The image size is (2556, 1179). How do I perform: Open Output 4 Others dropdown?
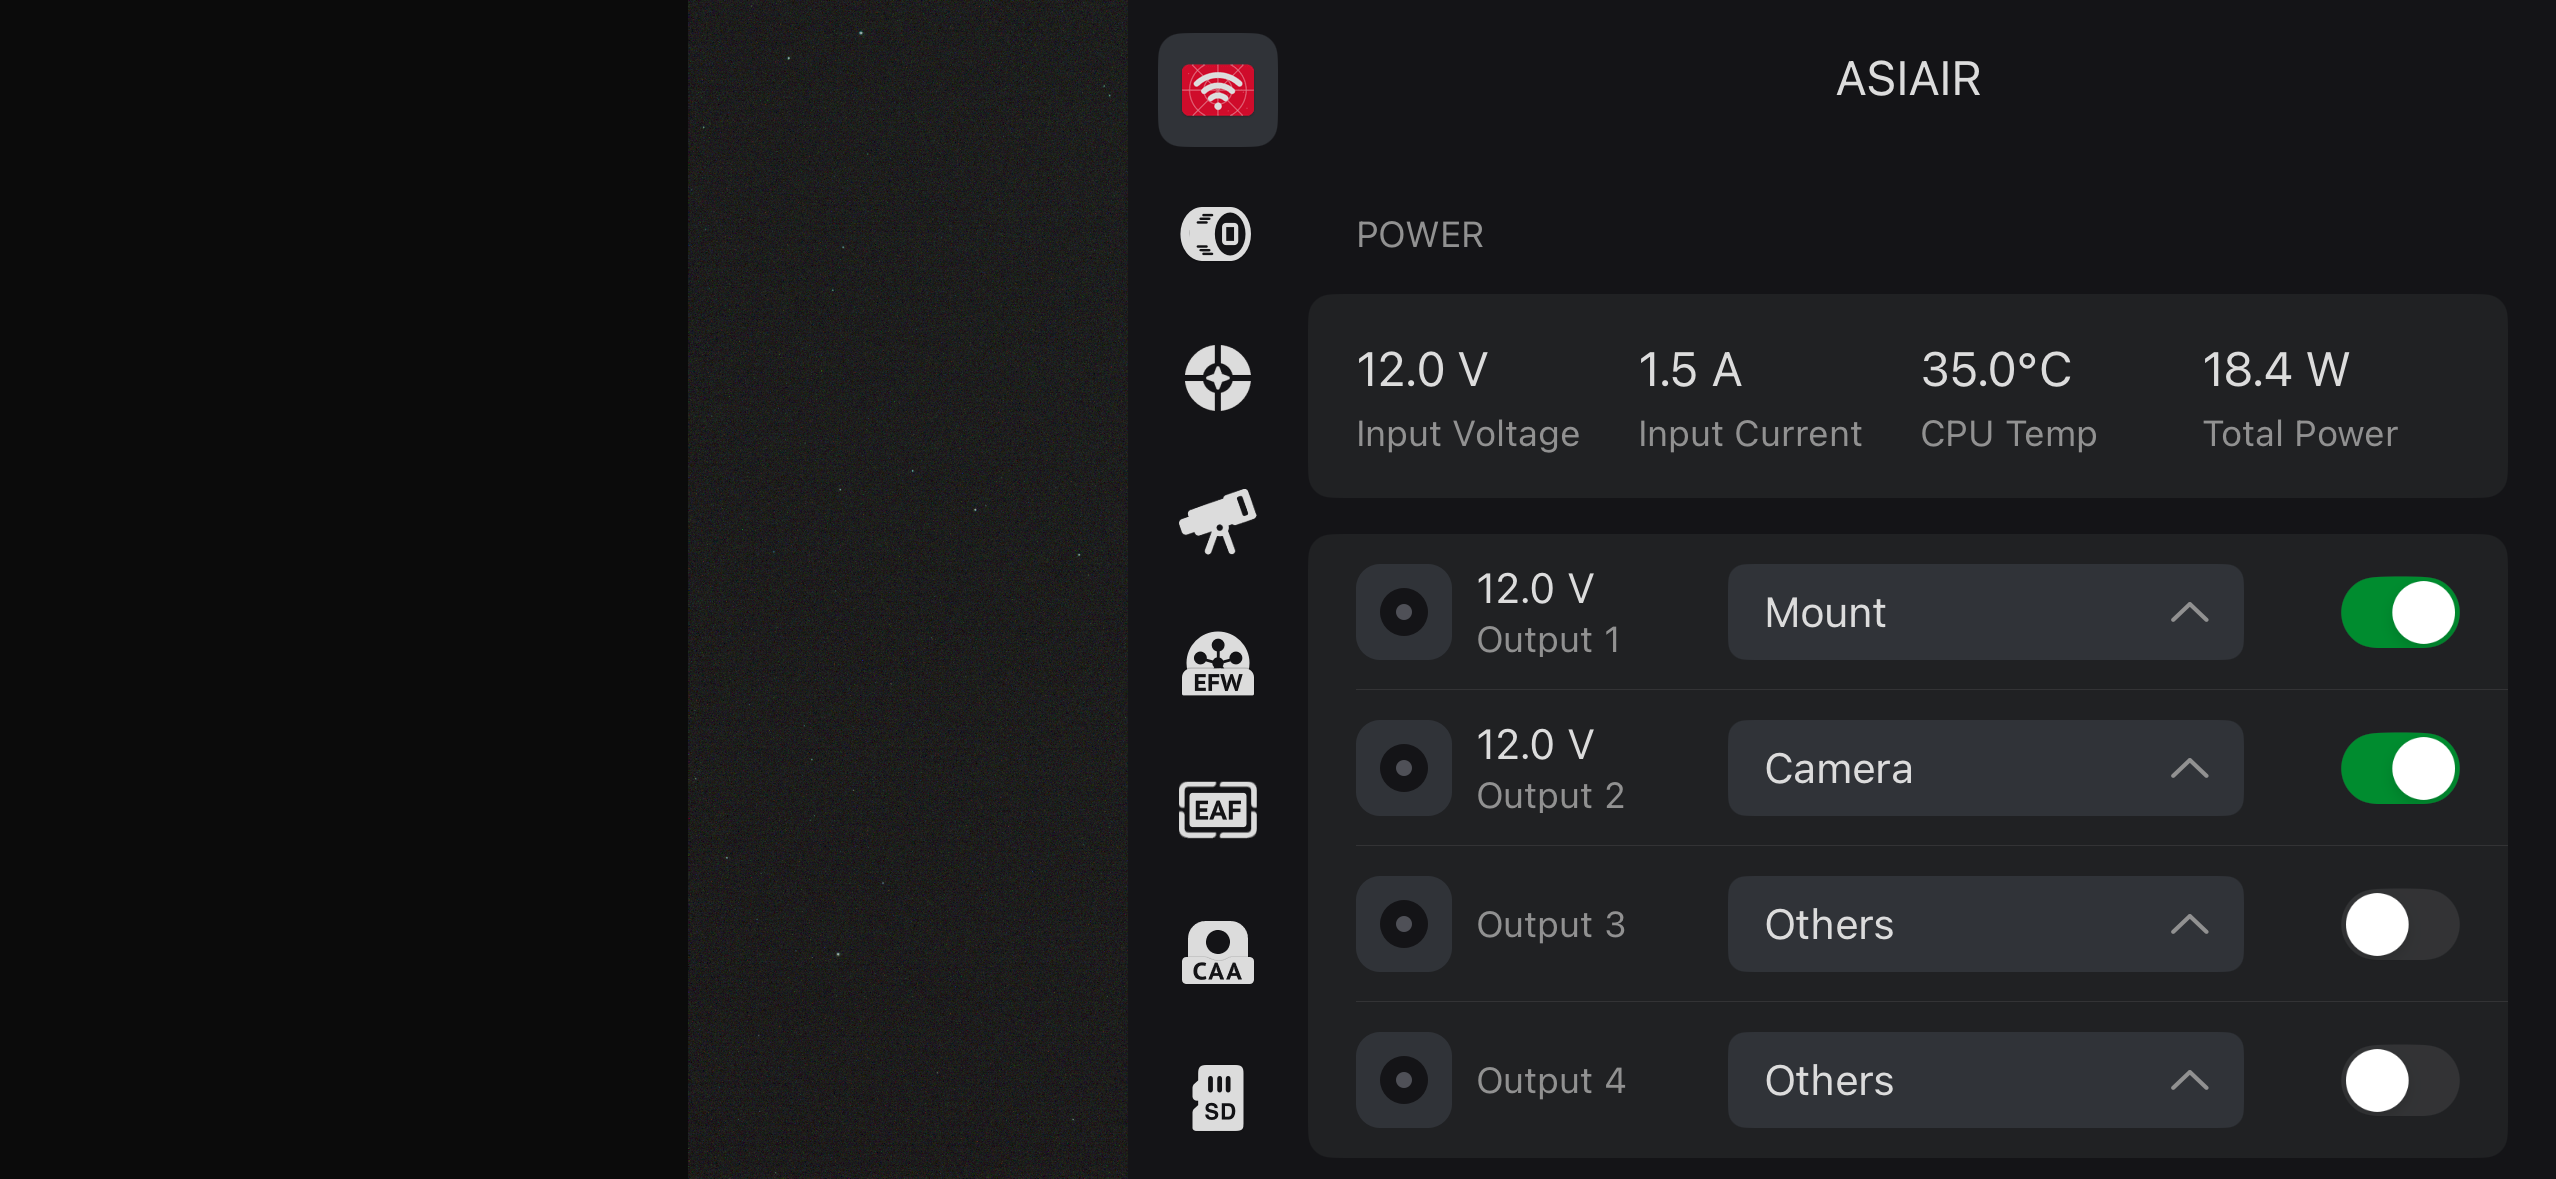coord(1985,1080)
